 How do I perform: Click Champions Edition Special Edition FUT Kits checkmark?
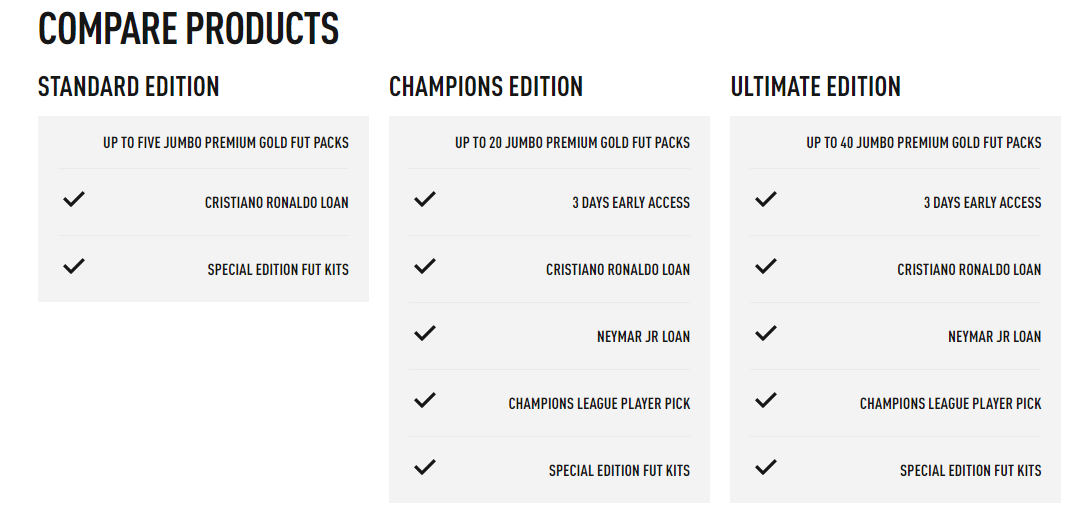pyautogui.click(x=425, y=467)
